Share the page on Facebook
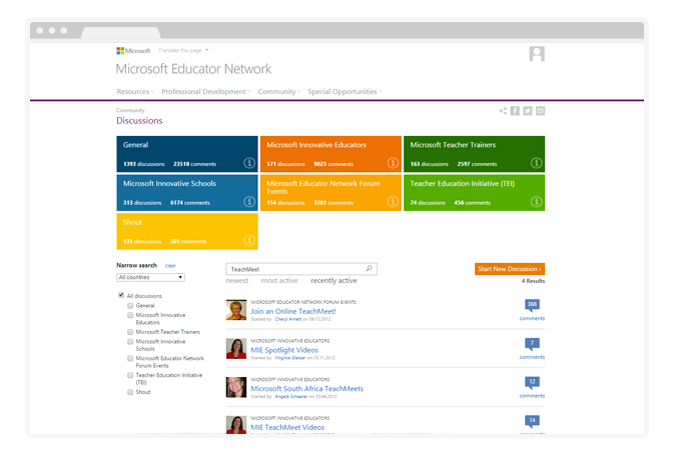Image resolution: width=674 pixels, height=455 pixels. (x=515, y=111)
